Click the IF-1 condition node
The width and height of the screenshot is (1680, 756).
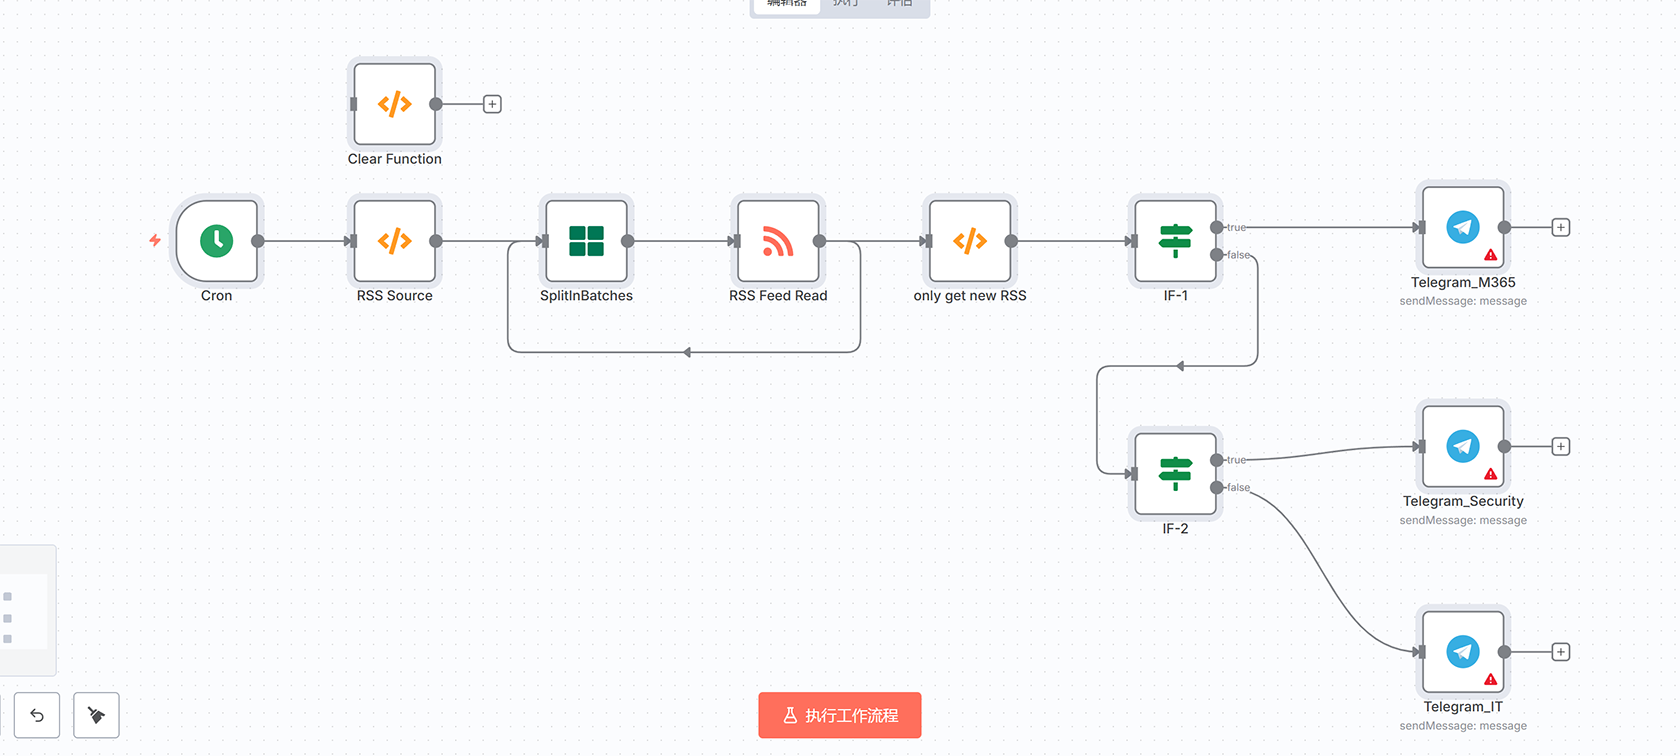point(1175,241)
